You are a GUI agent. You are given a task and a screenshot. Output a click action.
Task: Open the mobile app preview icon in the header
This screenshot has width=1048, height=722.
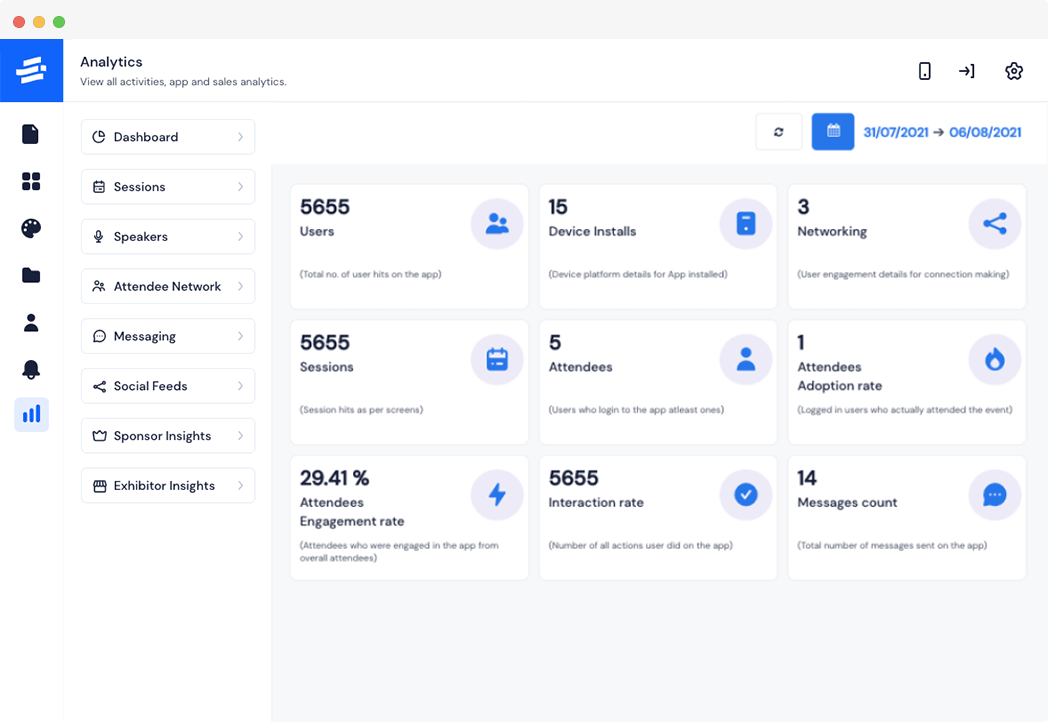924,71
